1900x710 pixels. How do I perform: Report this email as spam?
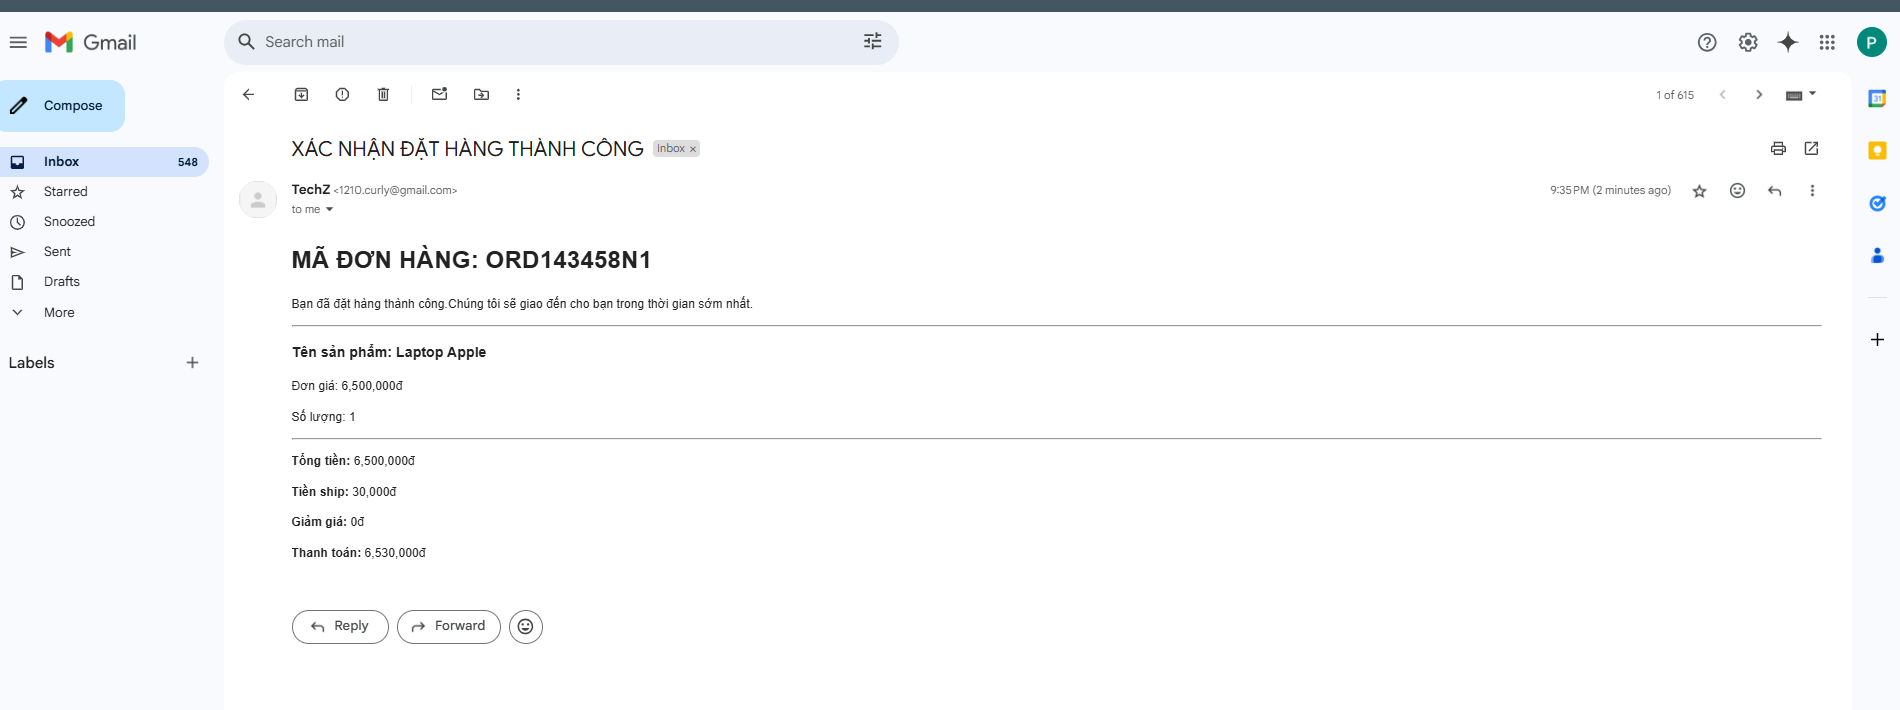[x=342, y=94]
